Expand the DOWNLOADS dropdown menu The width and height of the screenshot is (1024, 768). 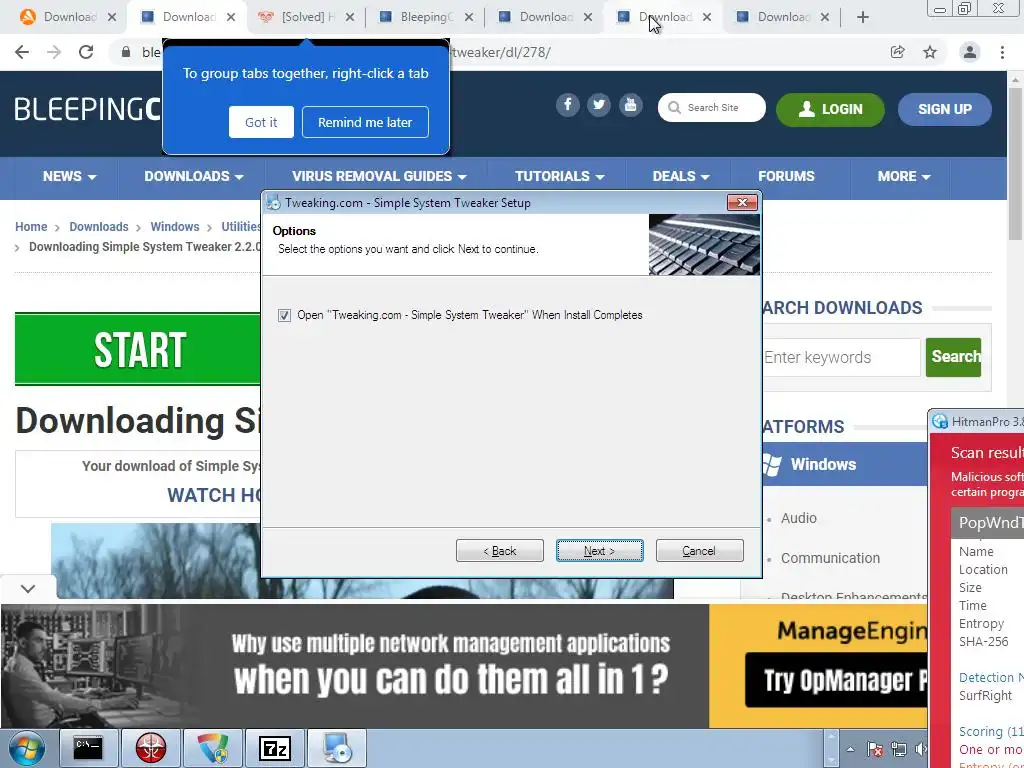point(193,176)
